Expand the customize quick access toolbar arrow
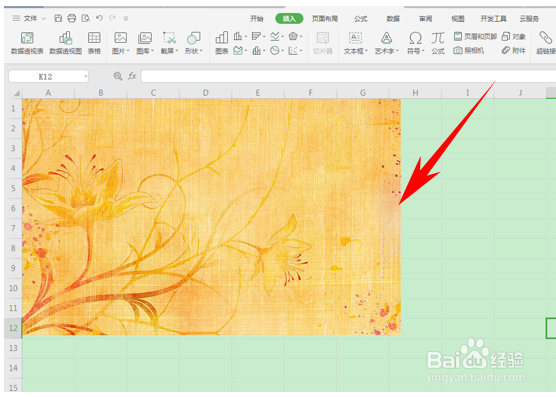Viewport: 556px width, 397px height. pyautogui.click(x=126, y=18)
